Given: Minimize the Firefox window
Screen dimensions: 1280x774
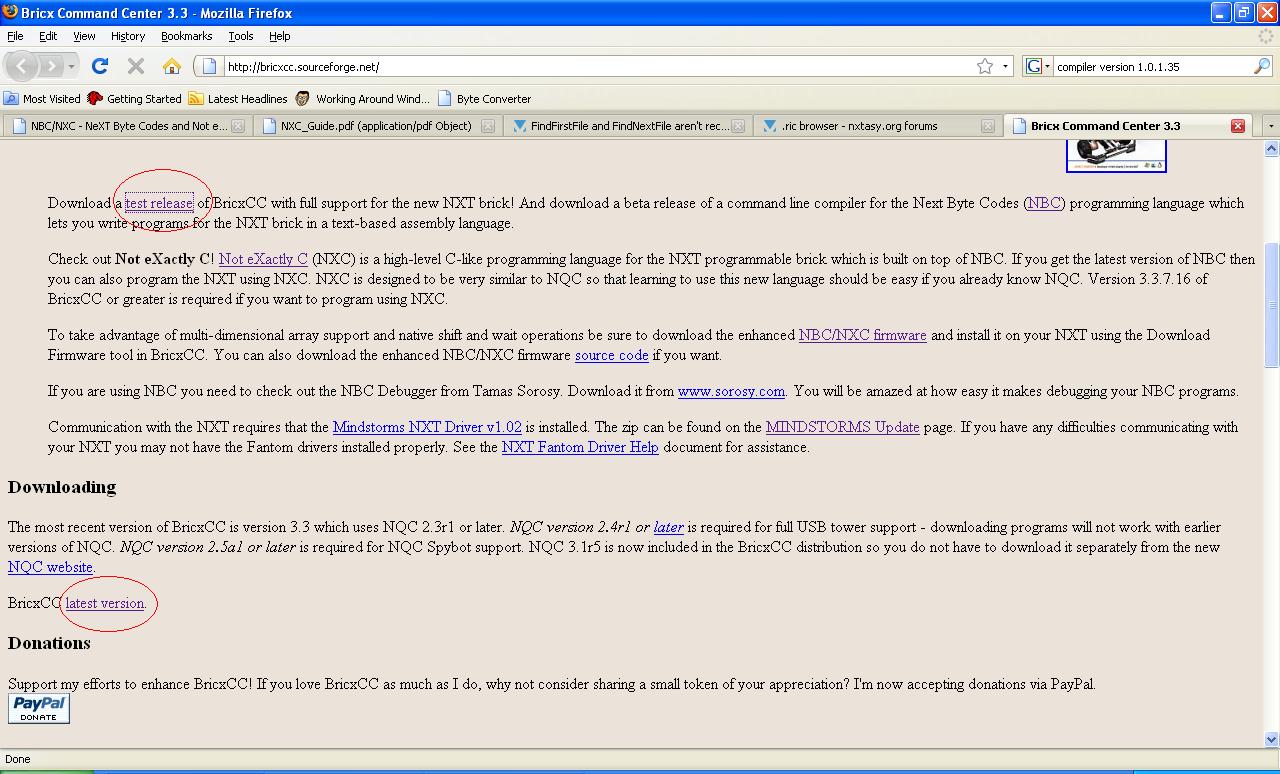Looking at the screenshot, I should tap(1221, 13).
